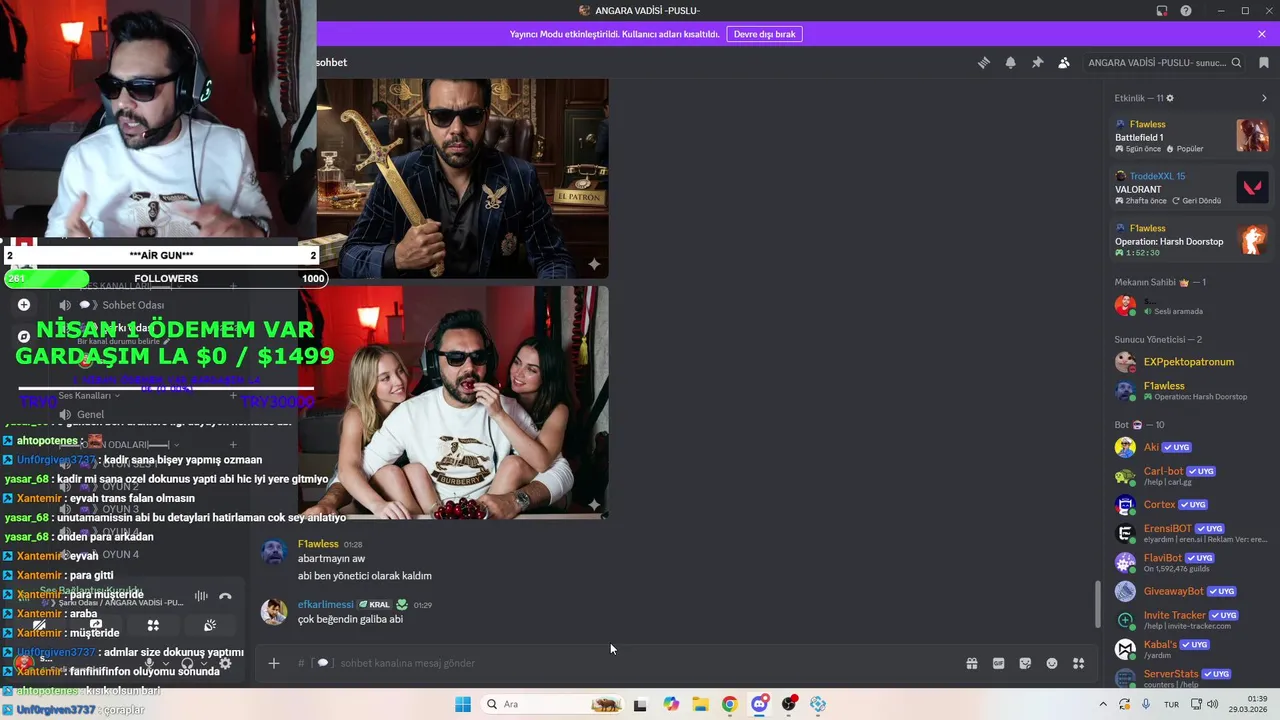Open input device options arrow beside microphone
Viewport: 1280px width, 720px height.
tap(165, 663)
